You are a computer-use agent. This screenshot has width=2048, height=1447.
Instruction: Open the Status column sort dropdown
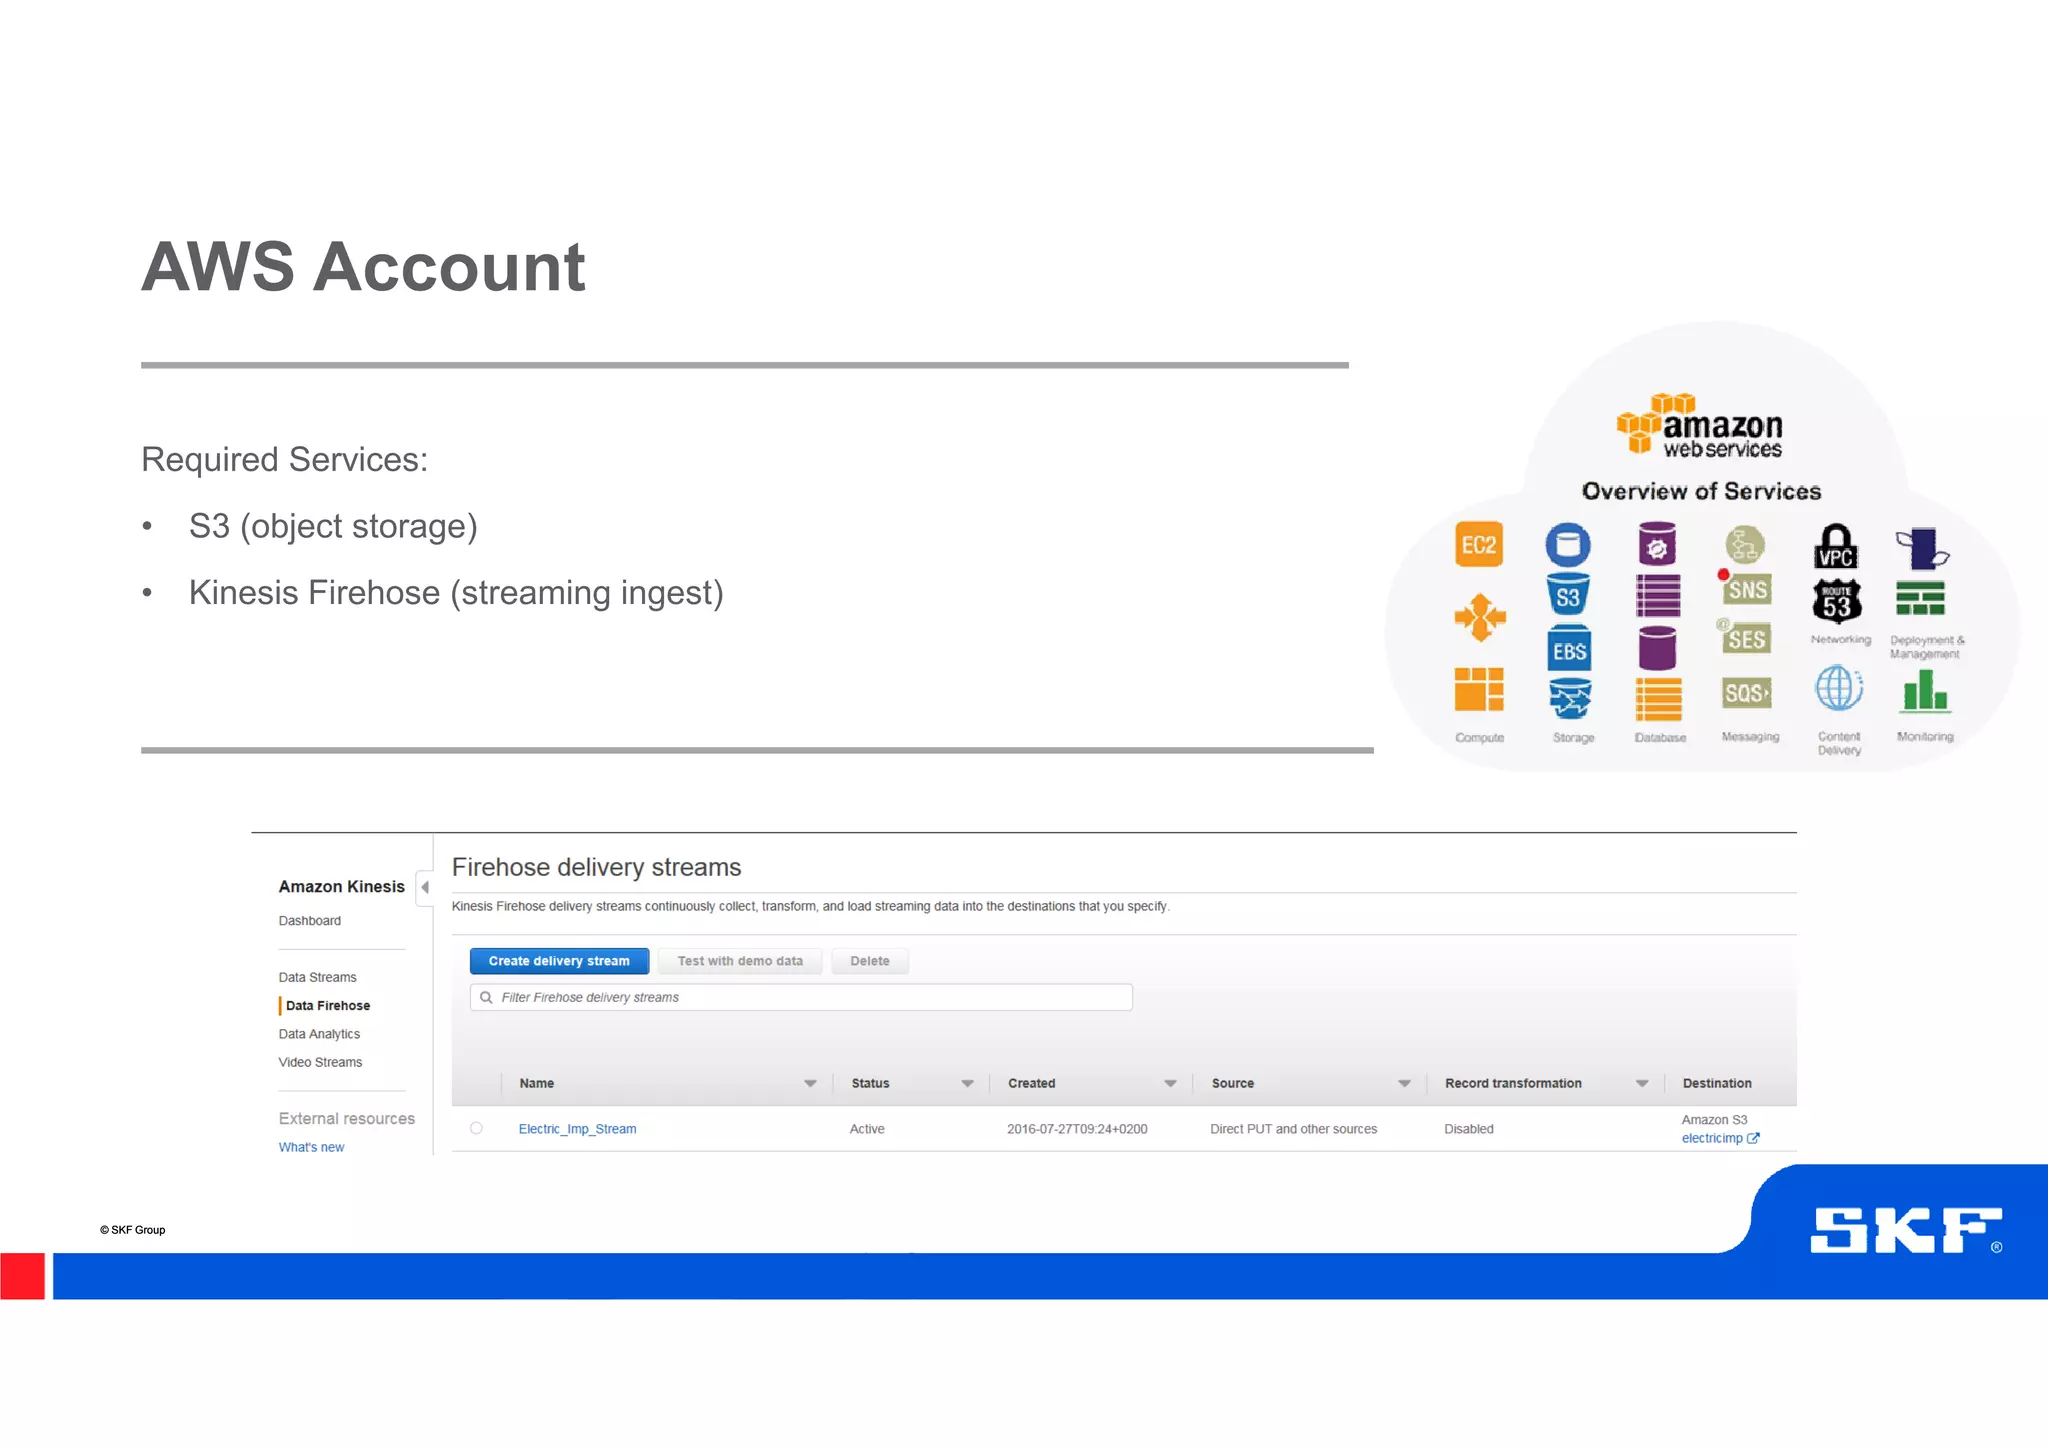click(x=967, y=1083)
